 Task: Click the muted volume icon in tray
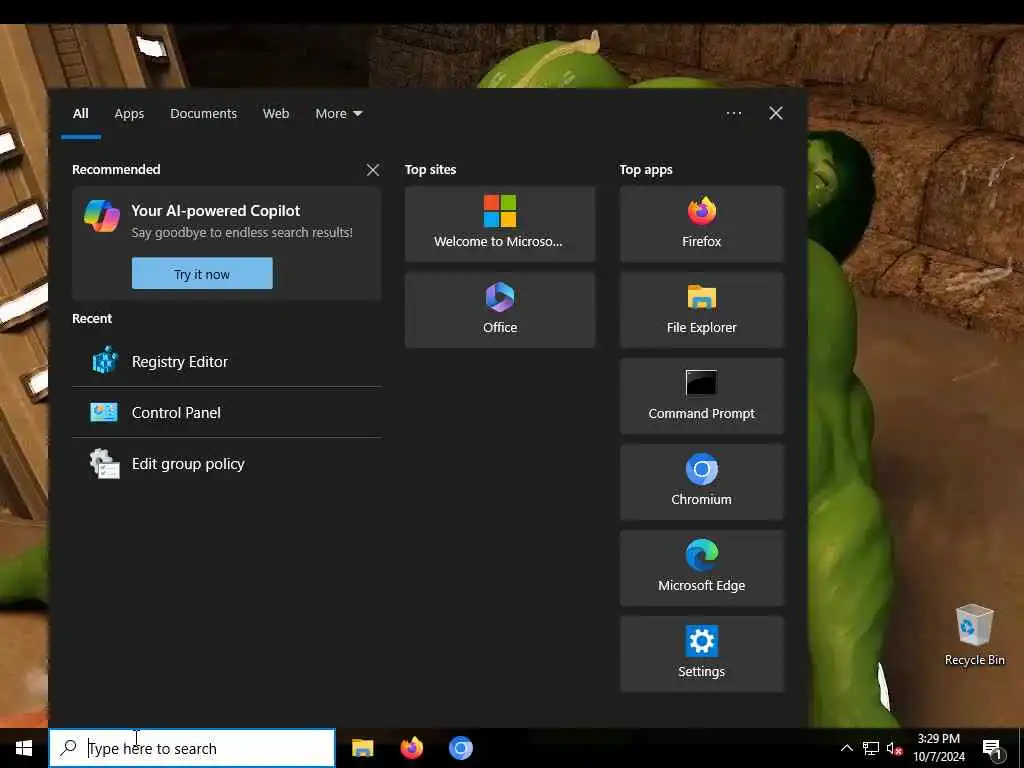pos(895,748)
